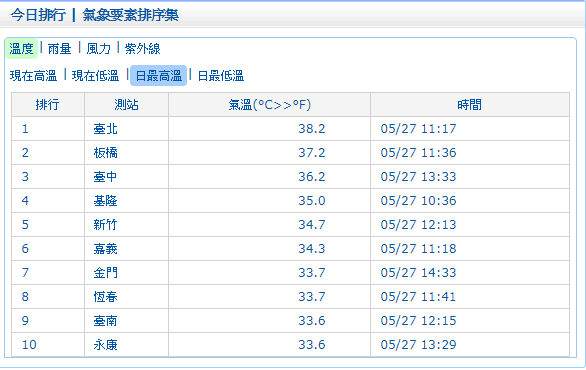Image resolution: width=586 pixels, height=370 pixels.
Task: Click the 36.2 temperature value
Action: tap(312, 177)
